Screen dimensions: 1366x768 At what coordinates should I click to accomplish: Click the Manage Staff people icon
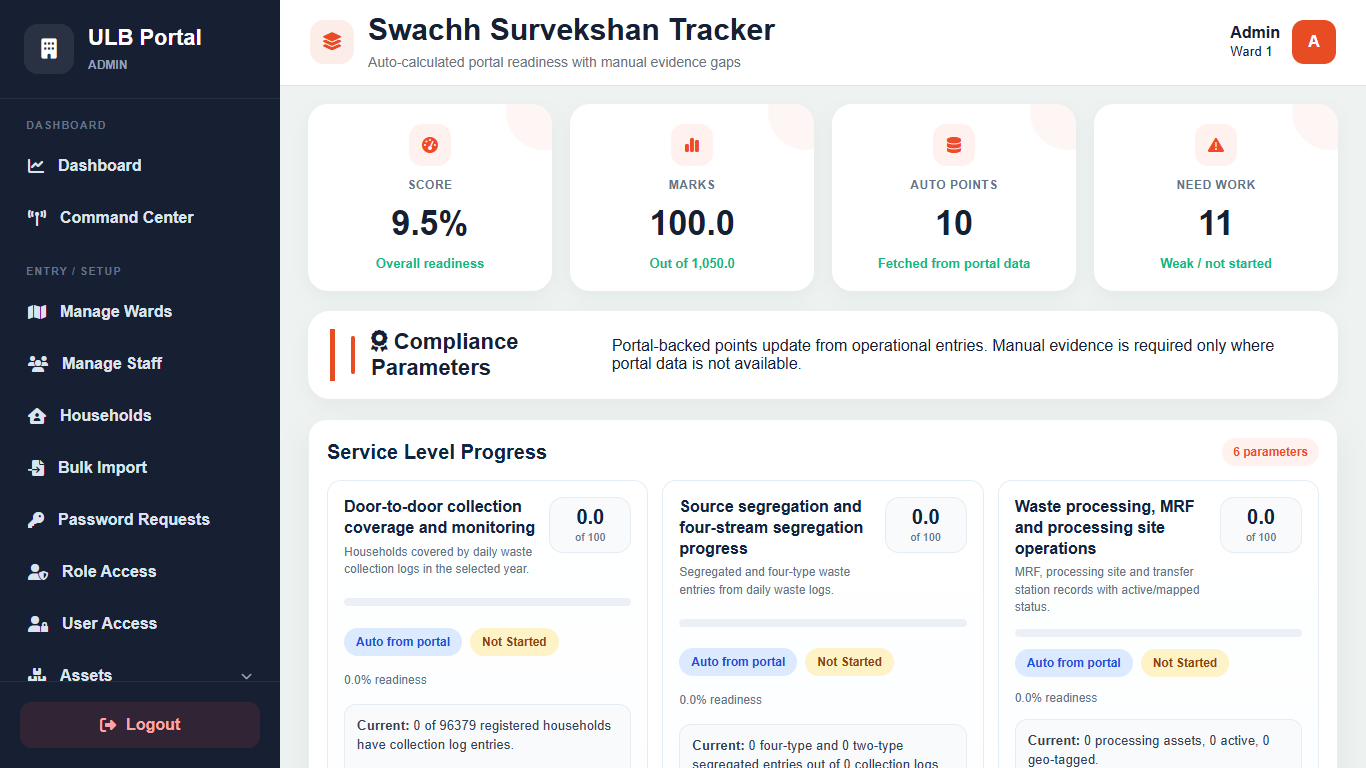38,364
